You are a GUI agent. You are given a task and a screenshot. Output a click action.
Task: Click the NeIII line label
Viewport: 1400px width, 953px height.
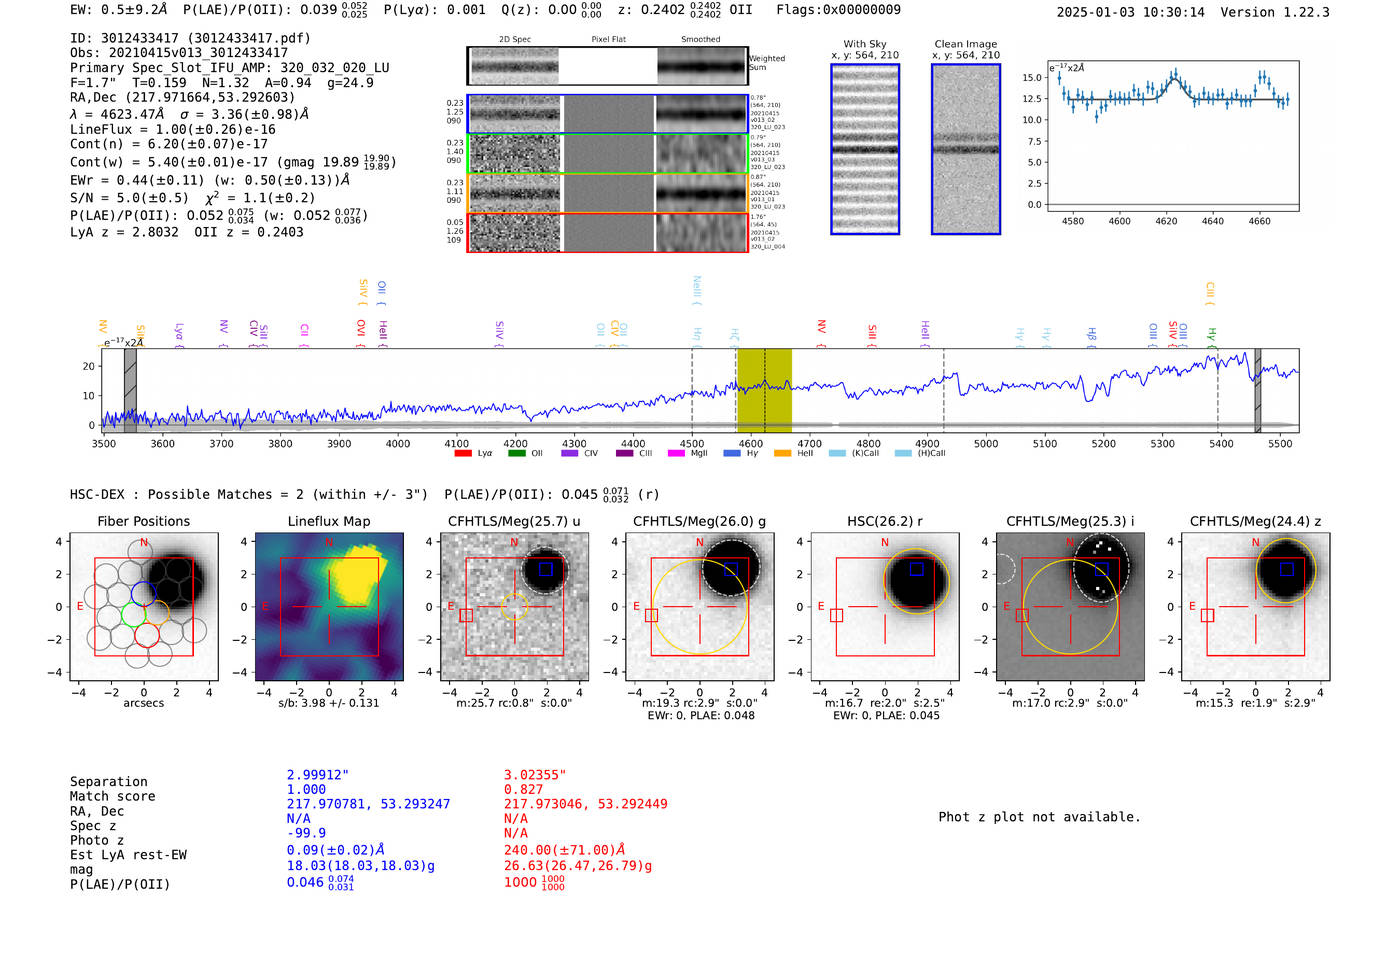pyautogui.click(x=697, y=290)
